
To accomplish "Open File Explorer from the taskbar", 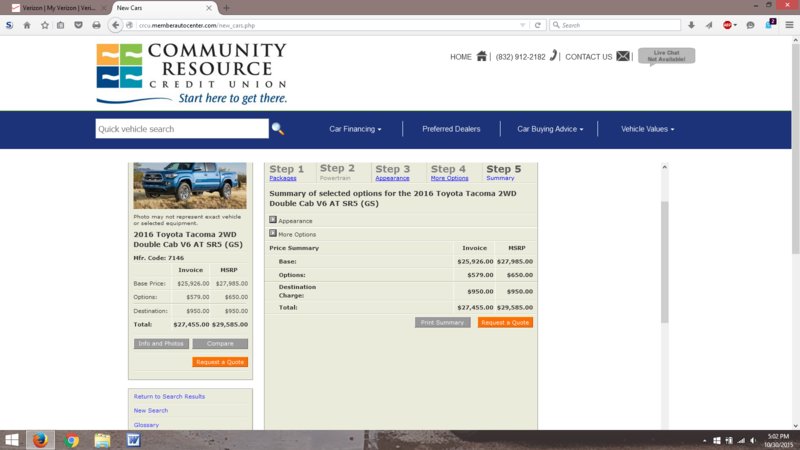I will pos(102,440).
